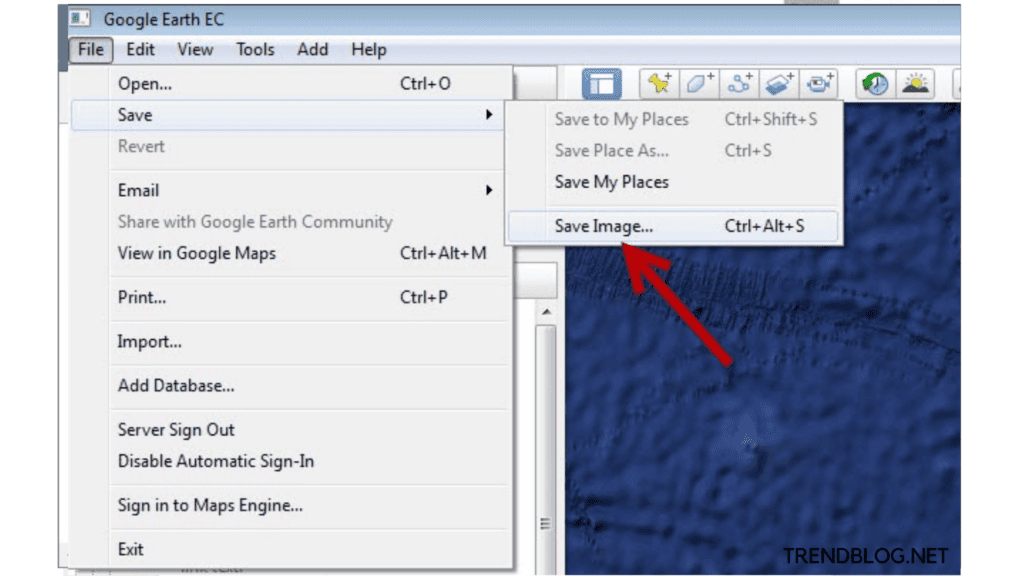1024x576 pixels.
Task: Select Revert in the File menu
Action: pos(287,146)
